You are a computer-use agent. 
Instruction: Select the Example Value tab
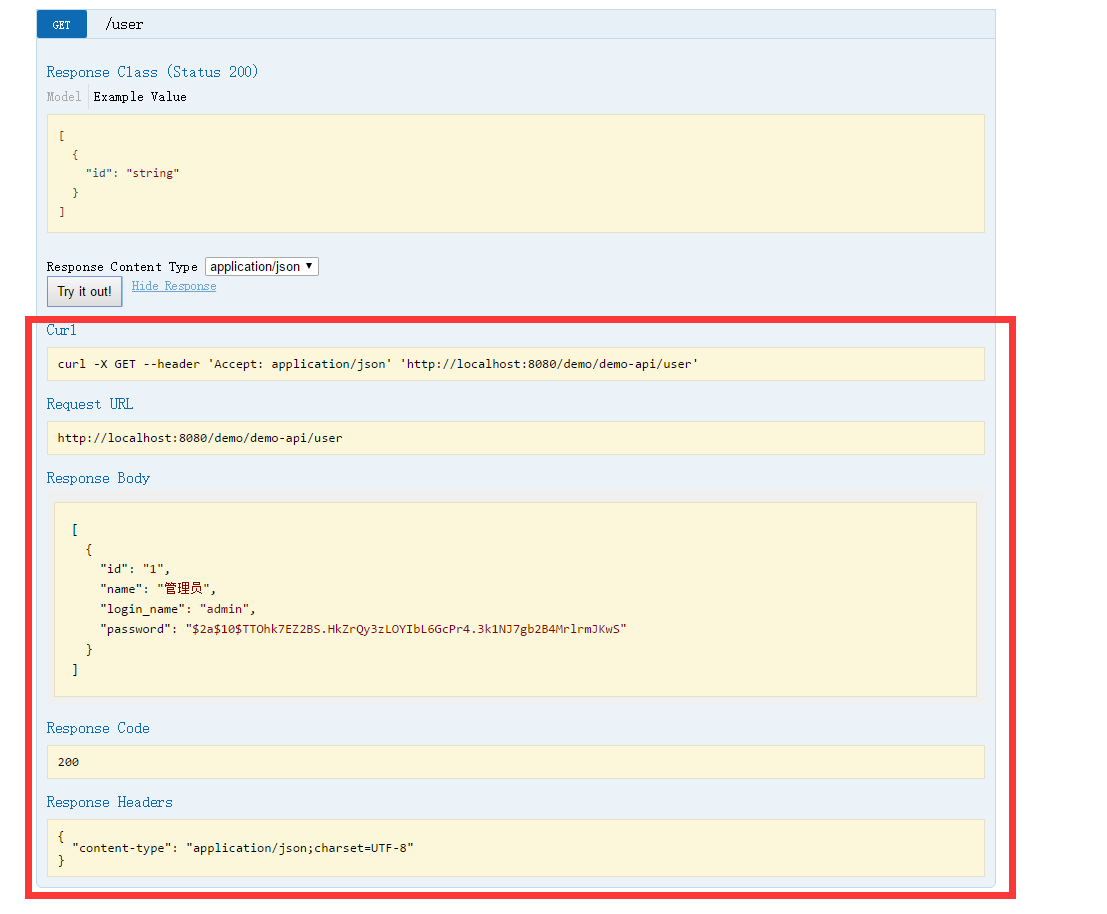coord(140,97)
